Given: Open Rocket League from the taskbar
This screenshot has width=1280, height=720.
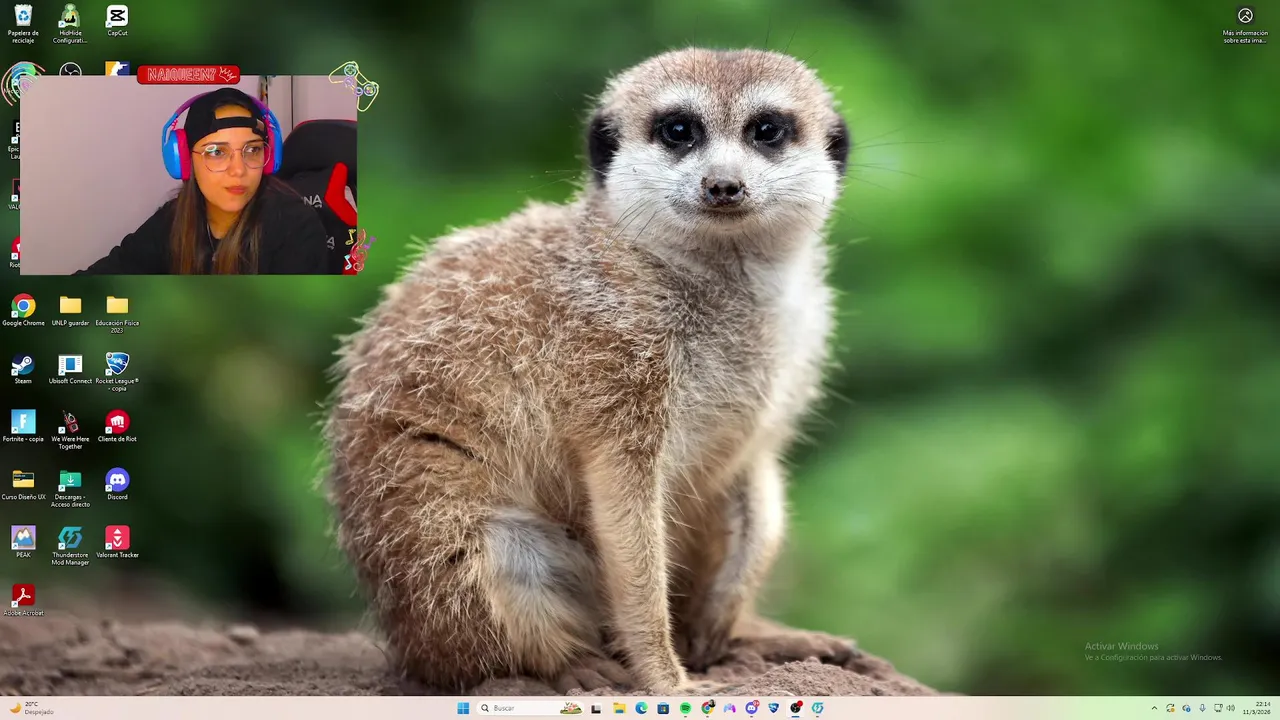Looking at the screenshot, I should point(774,708).
